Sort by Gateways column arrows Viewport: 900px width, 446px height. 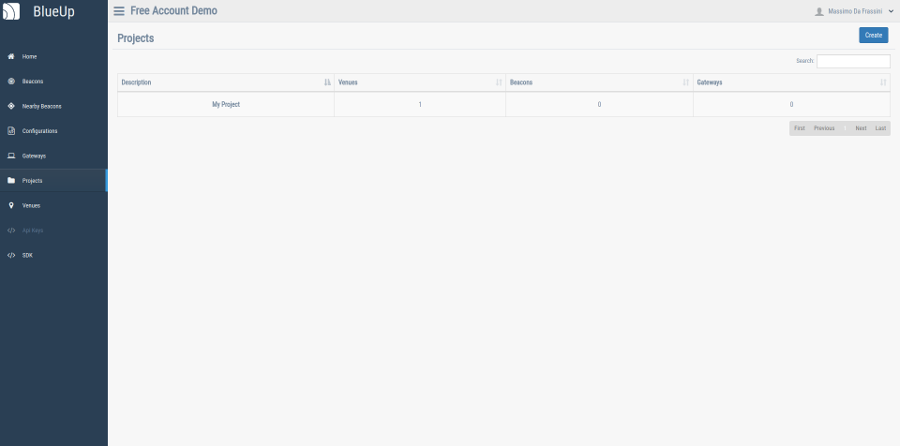[883, 82]
